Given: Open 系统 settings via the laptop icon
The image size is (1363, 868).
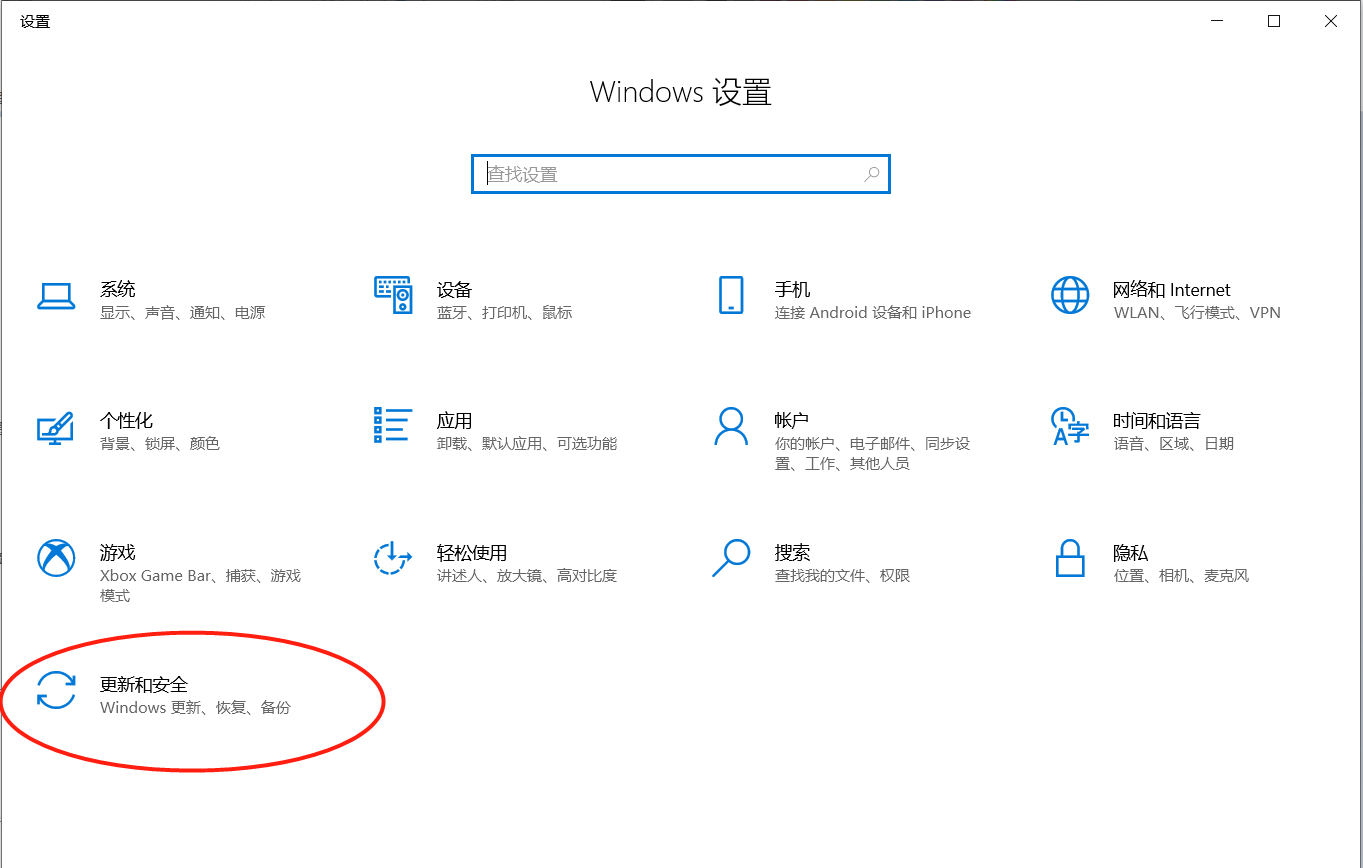Looking at the screenshot, I should tap(57, 297).
